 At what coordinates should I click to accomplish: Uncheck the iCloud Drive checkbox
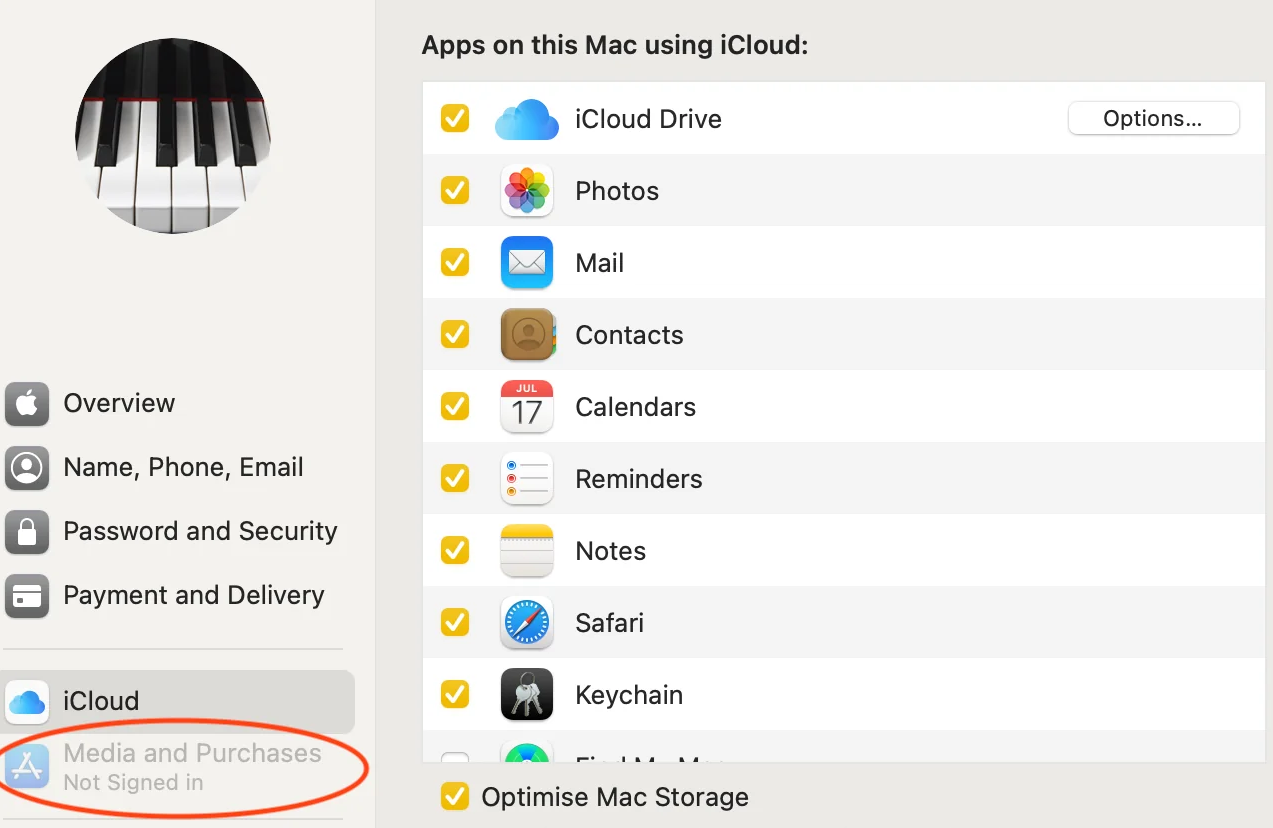coord(455,119)
